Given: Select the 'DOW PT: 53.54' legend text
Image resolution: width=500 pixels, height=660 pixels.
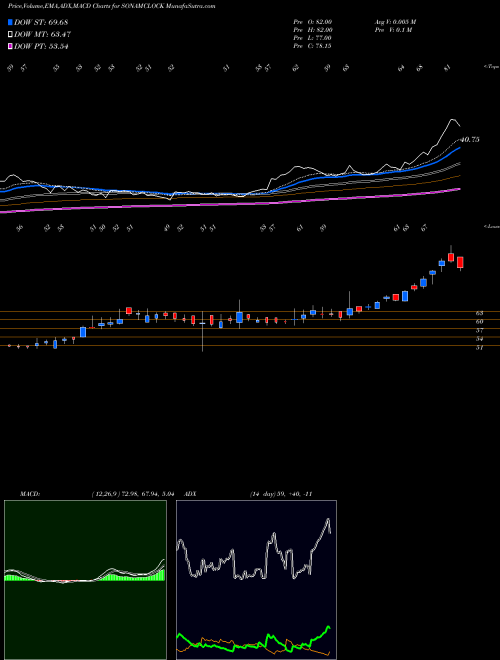Looking at the screenshot, I should [x=41, y=46].
